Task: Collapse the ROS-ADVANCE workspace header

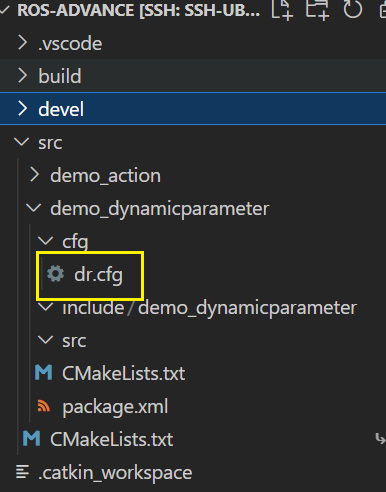Action: pyautogui.click(x=5, y=9)
